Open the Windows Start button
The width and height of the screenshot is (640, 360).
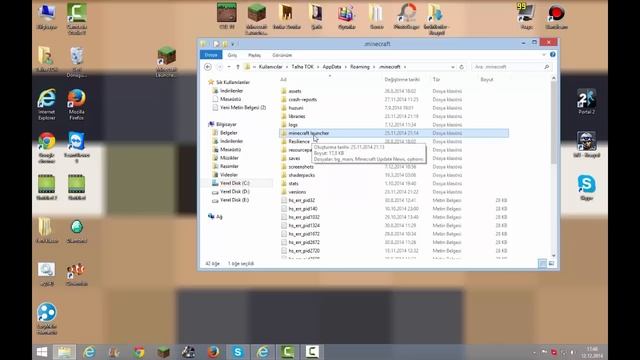[42, 352]
